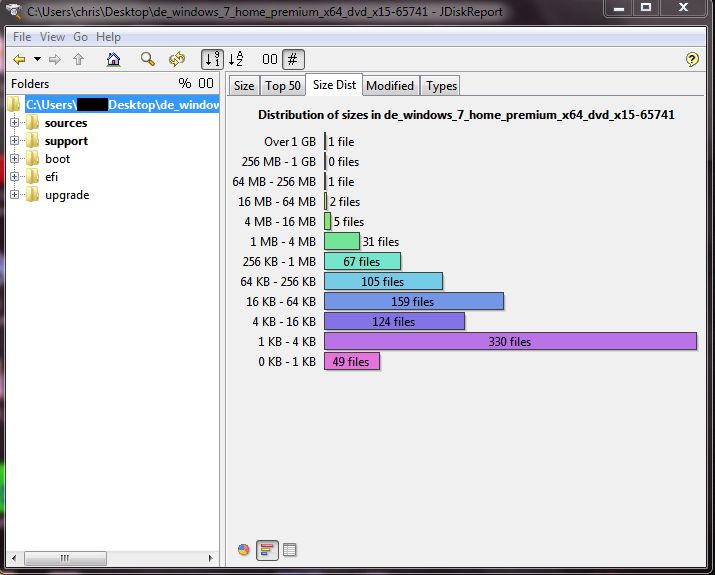
Task: Click the Forward arrow toolbar icon
Action: coord(55,59)
